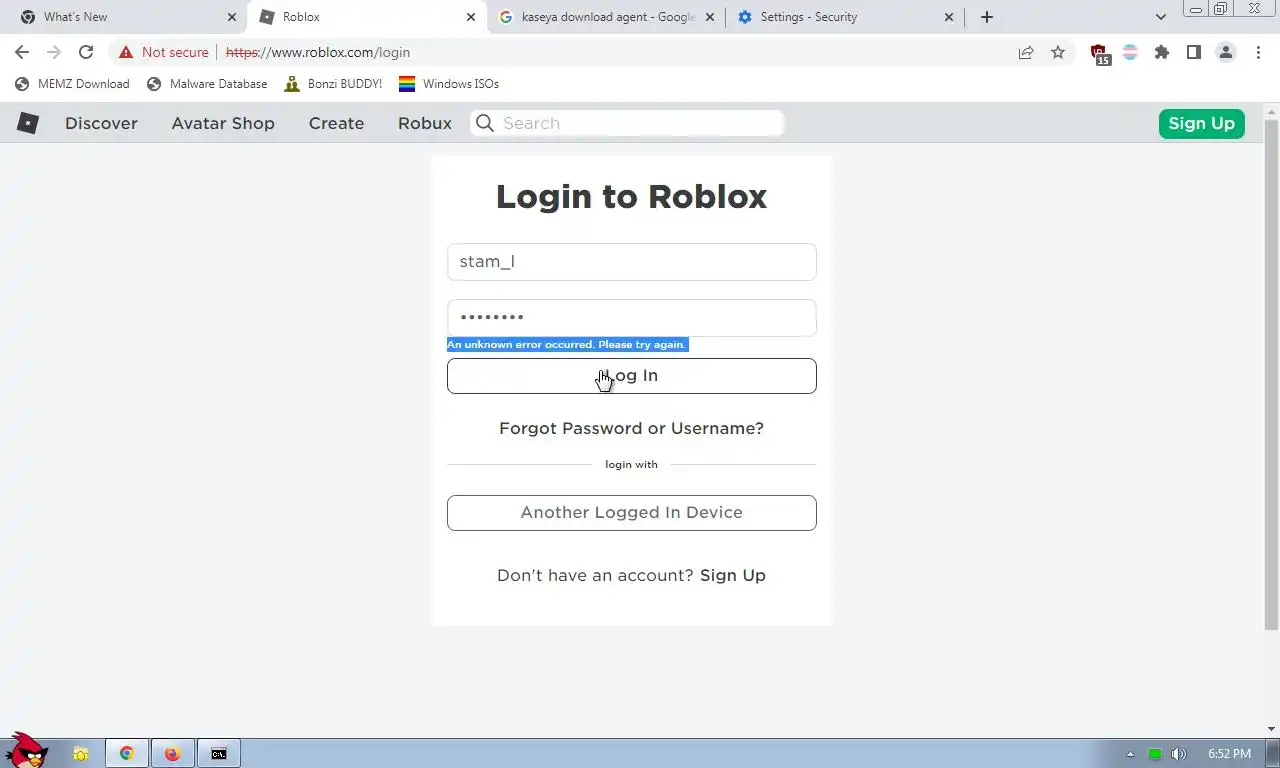The width and height of the screenshot is (1280, 768).
Task: Click the Roblox logo in the navbar
Action: [x=28, y=123]
